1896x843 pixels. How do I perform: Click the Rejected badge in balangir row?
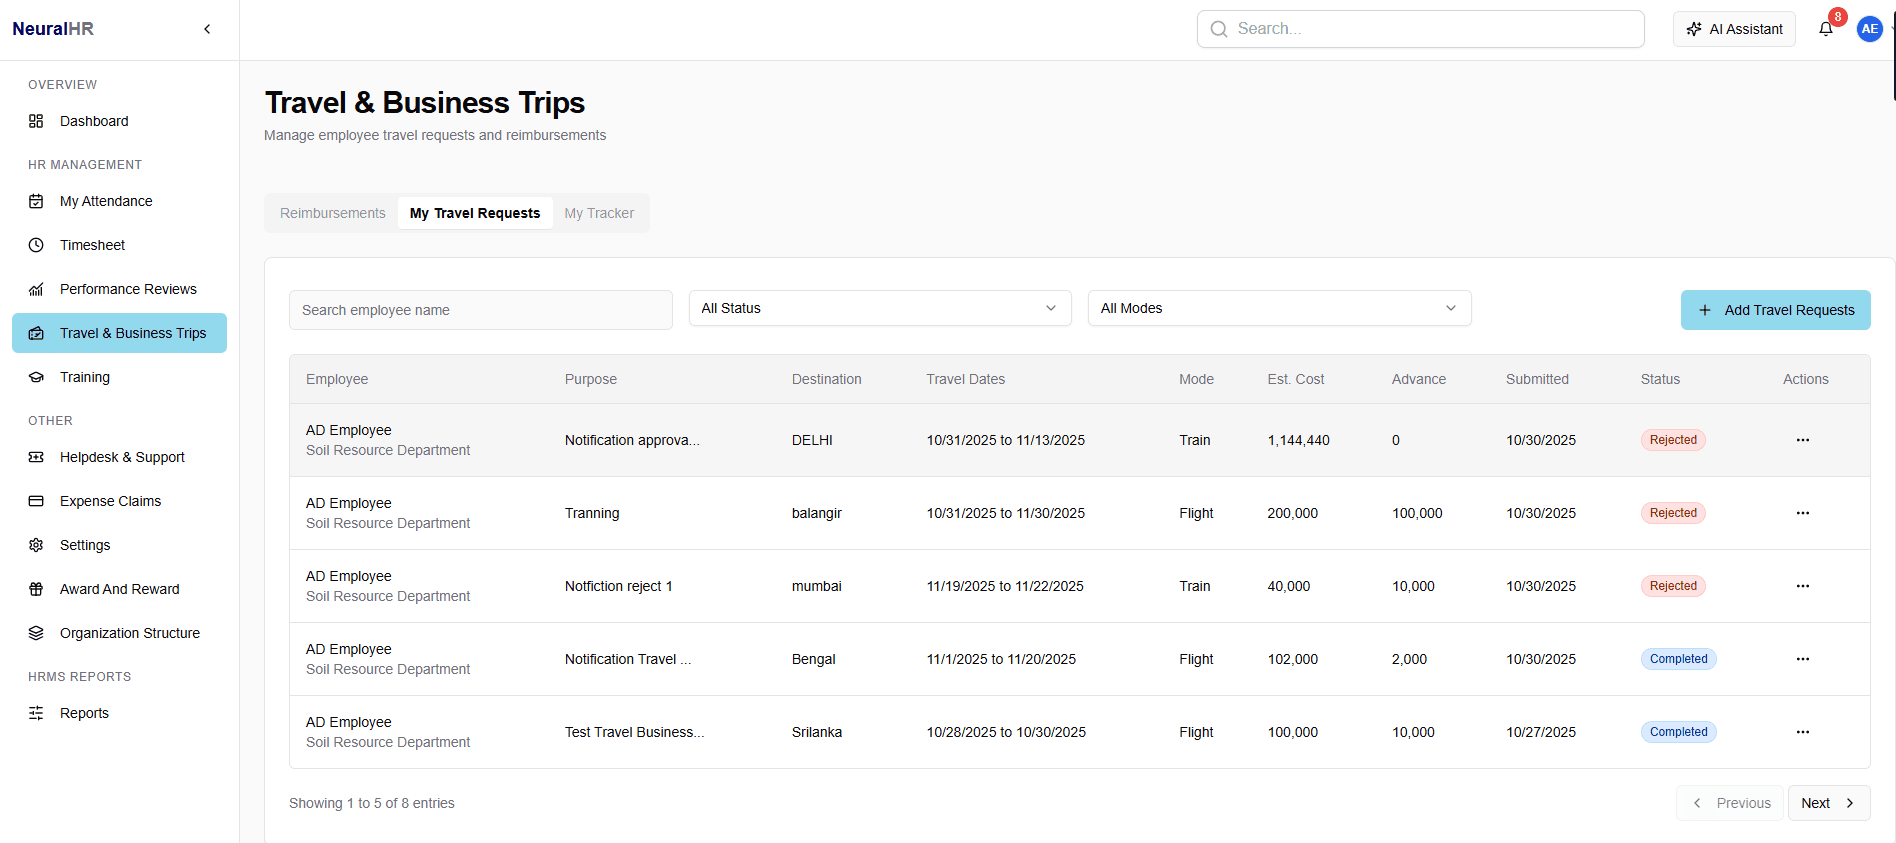[x=1673, y=513]
